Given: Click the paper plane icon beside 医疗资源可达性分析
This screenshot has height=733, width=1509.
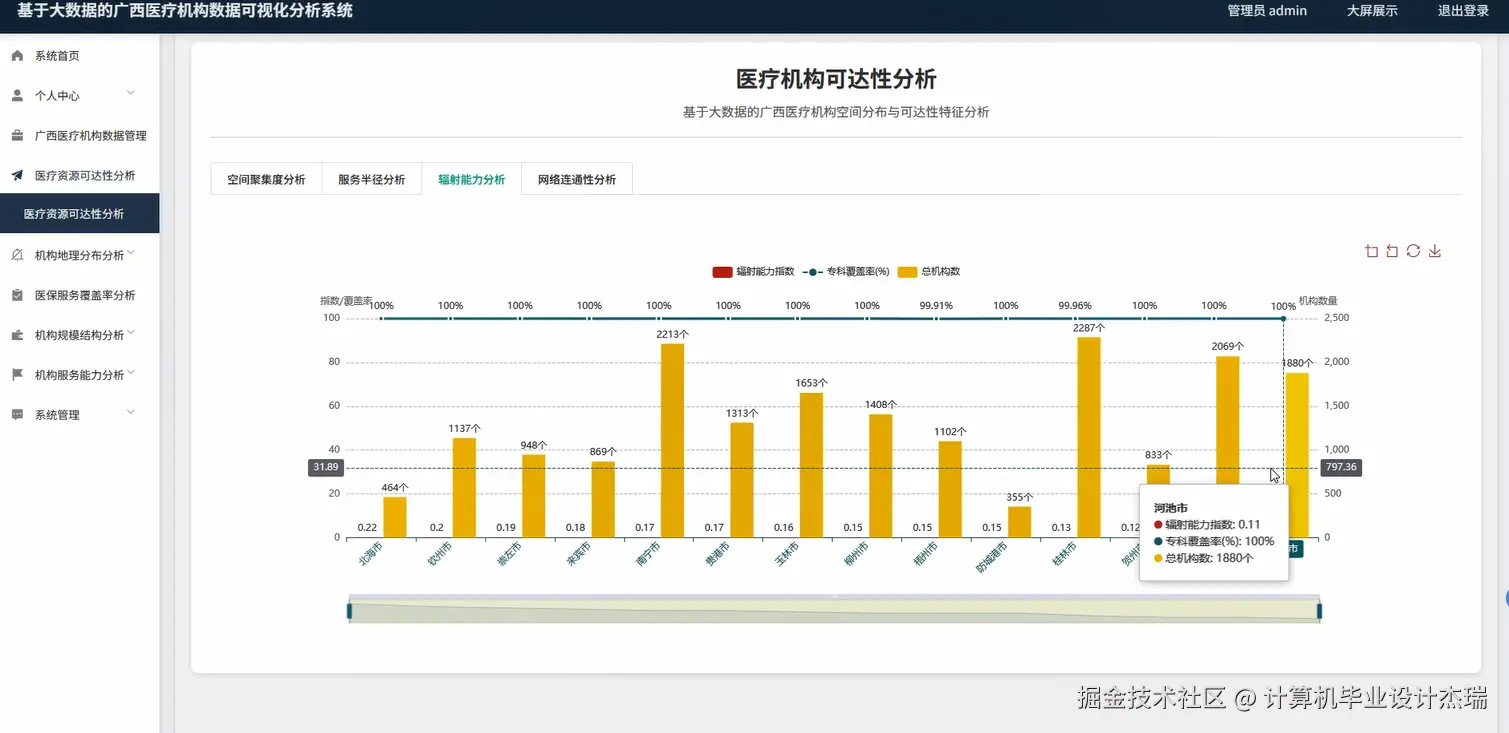Looking at the screenshot, I should [17, 175].
